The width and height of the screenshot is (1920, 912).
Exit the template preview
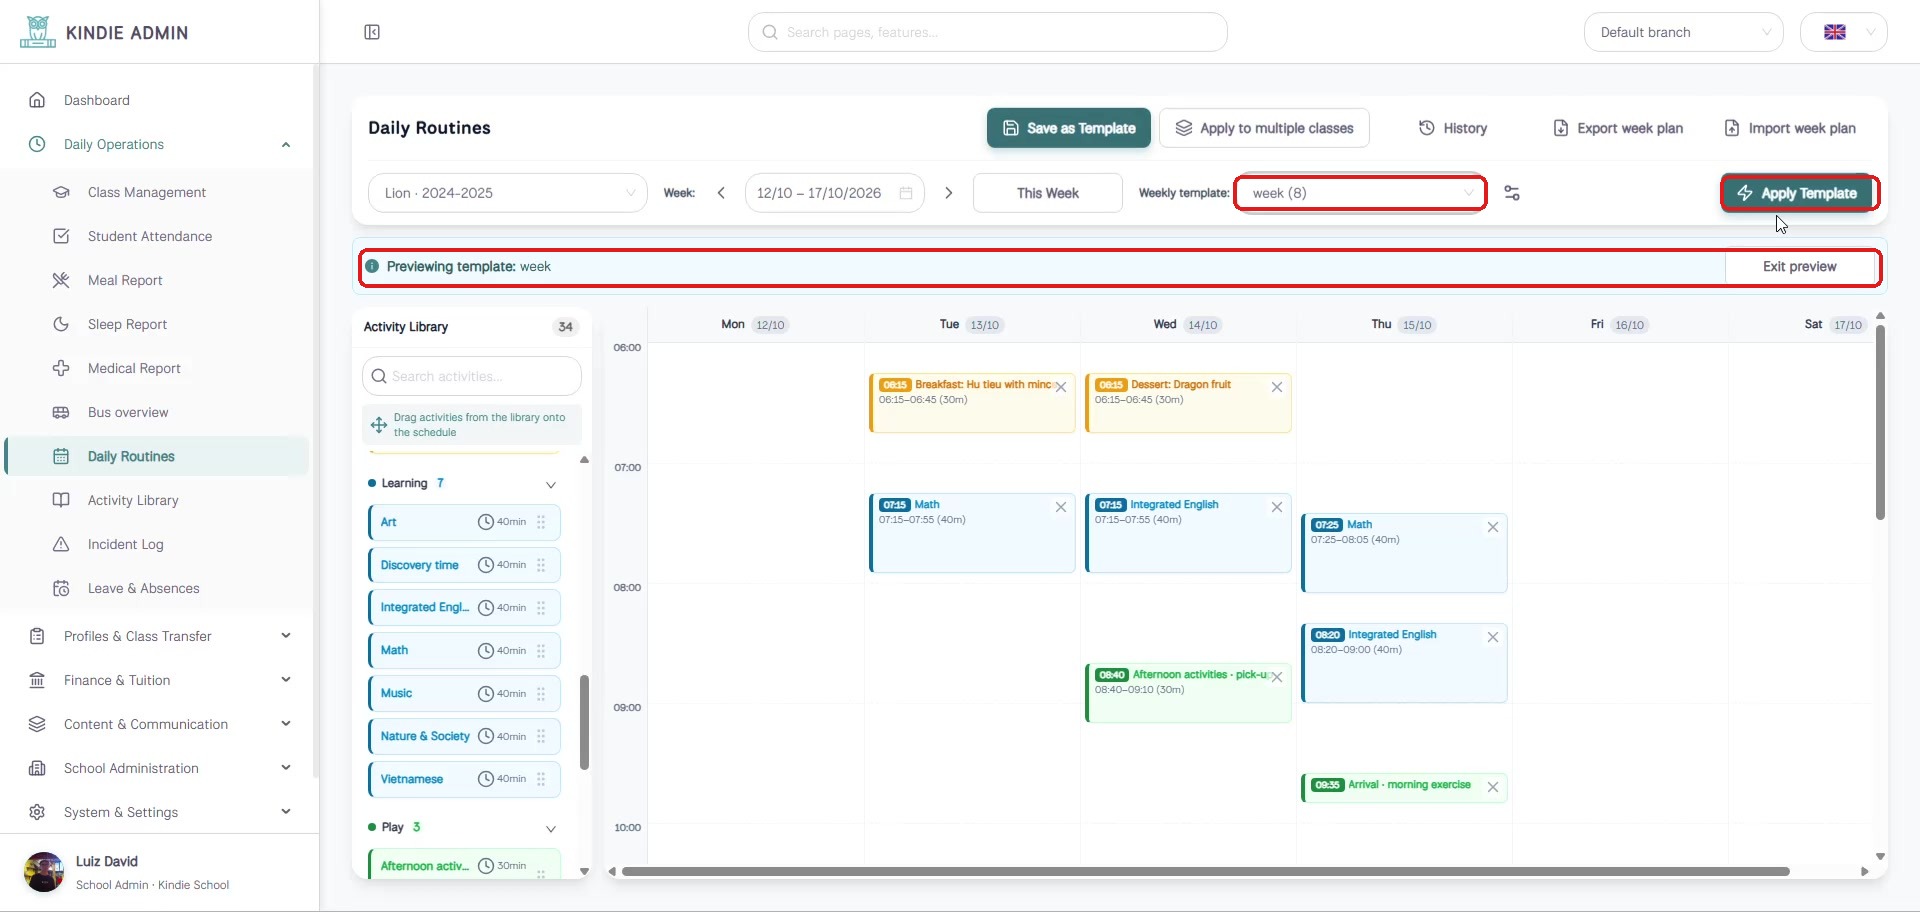(x=1800, y=266)
